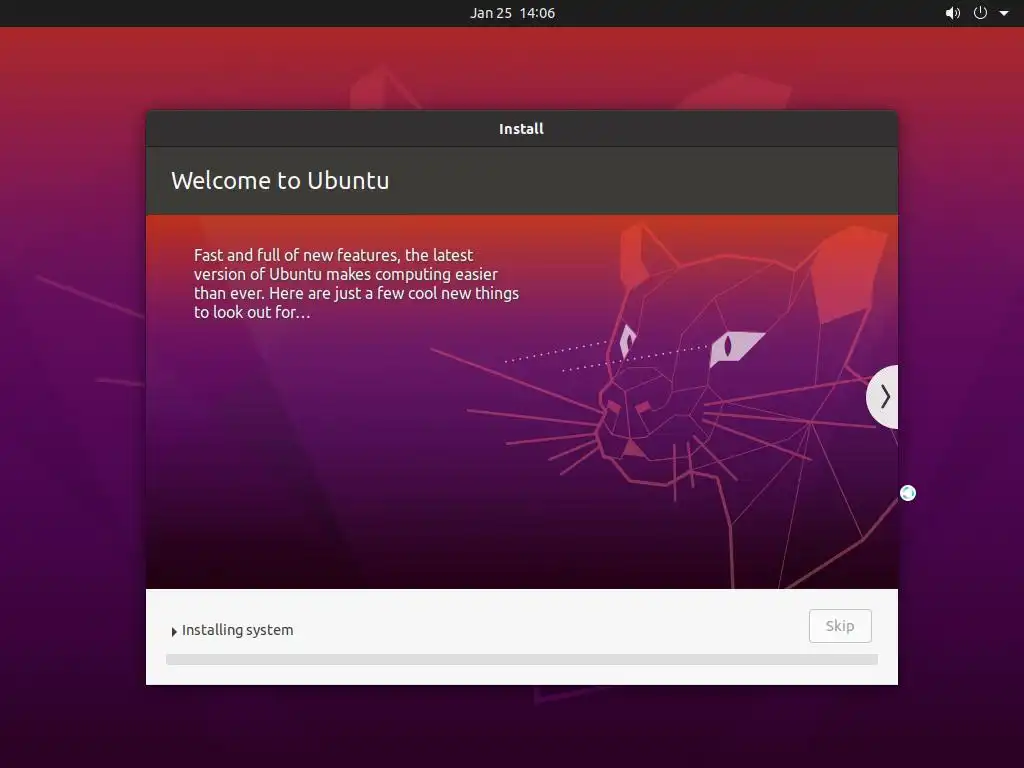Skip the current installation step

pos(840,626)
